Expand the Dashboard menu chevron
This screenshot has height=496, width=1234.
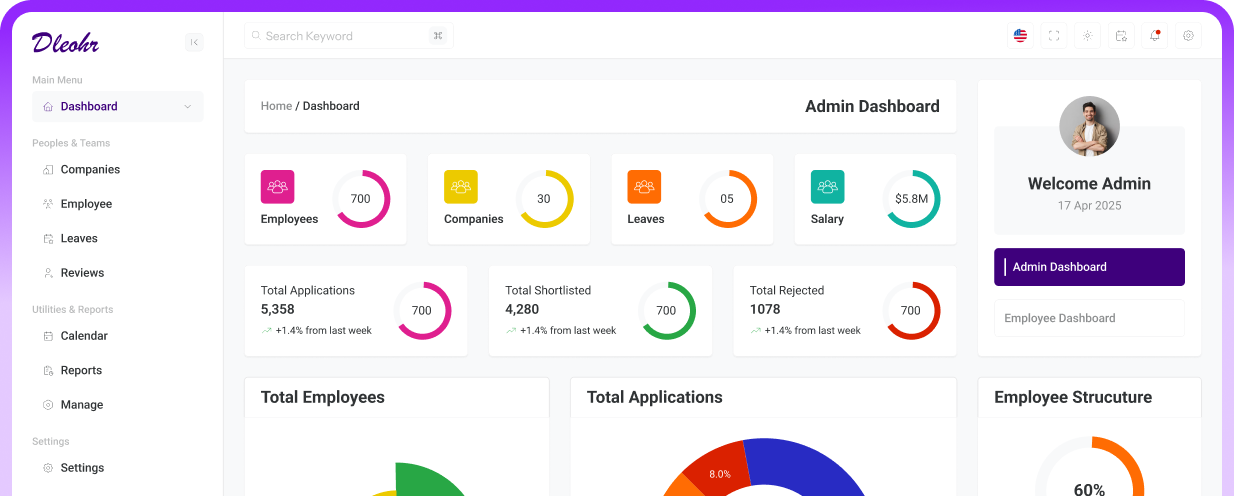coord(187,107)
